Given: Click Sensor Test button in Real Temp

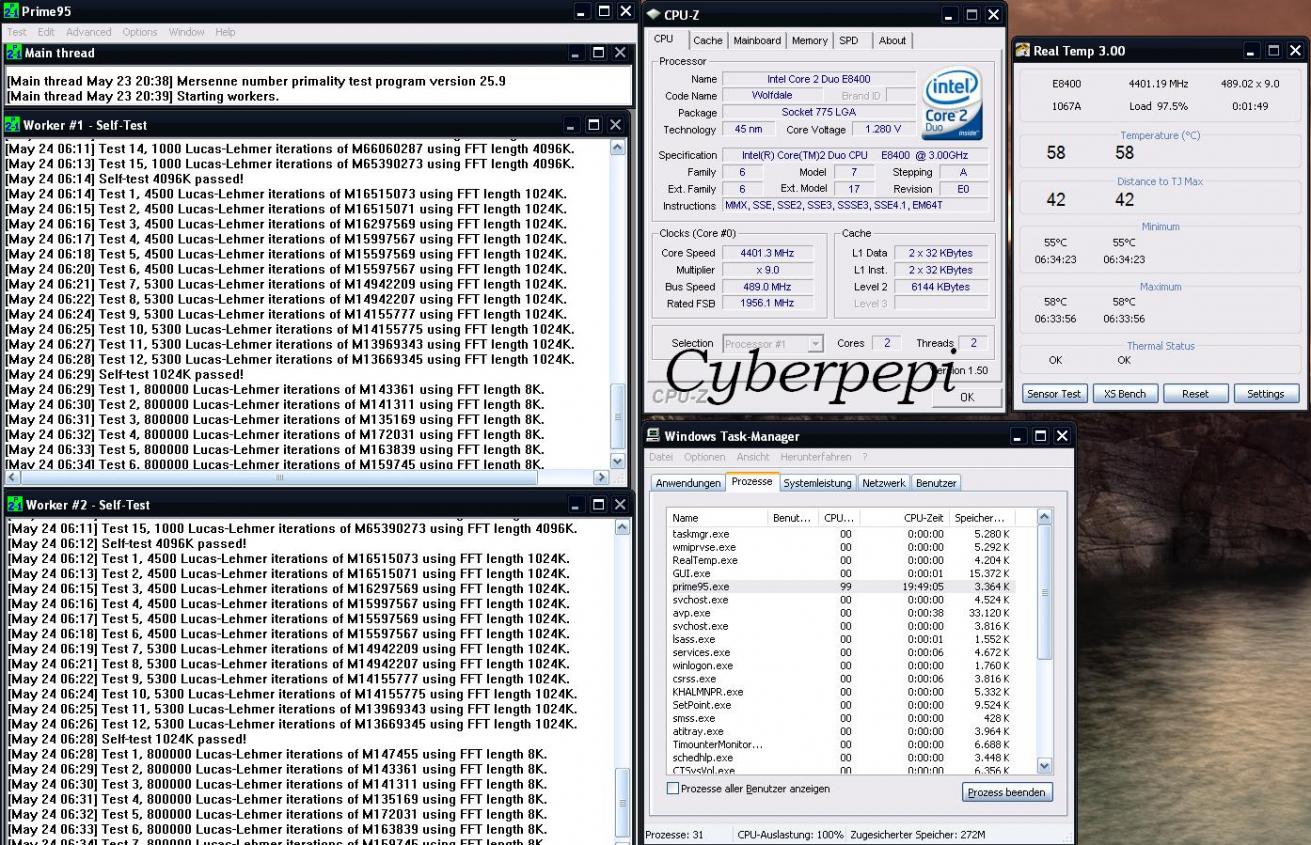Looking at the screenshot, I should click(1054, 394).
